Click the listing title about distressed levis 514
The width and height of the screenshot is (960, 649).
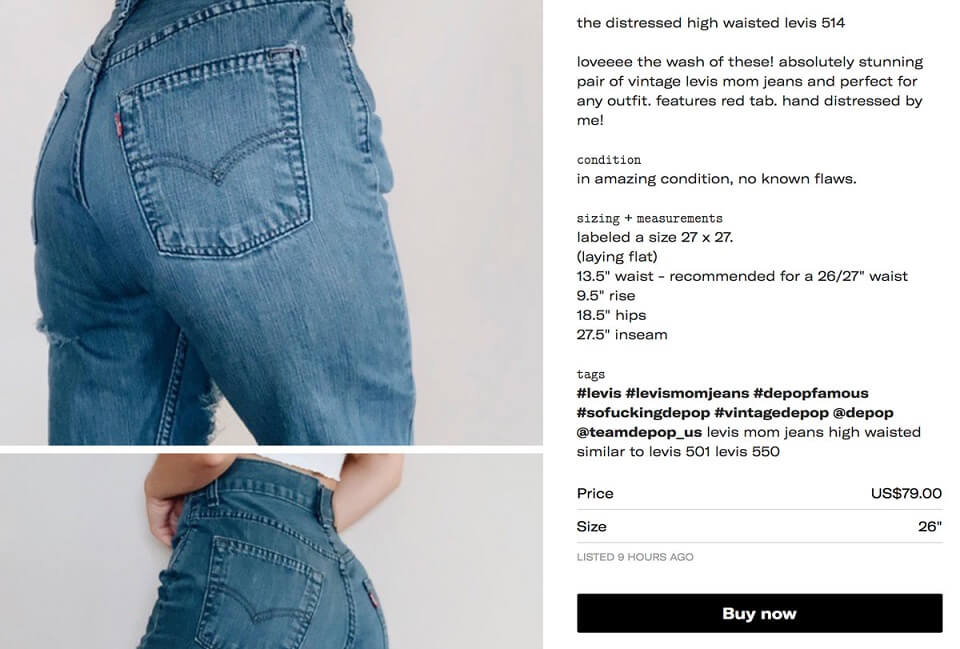click(x=710, y=23)
